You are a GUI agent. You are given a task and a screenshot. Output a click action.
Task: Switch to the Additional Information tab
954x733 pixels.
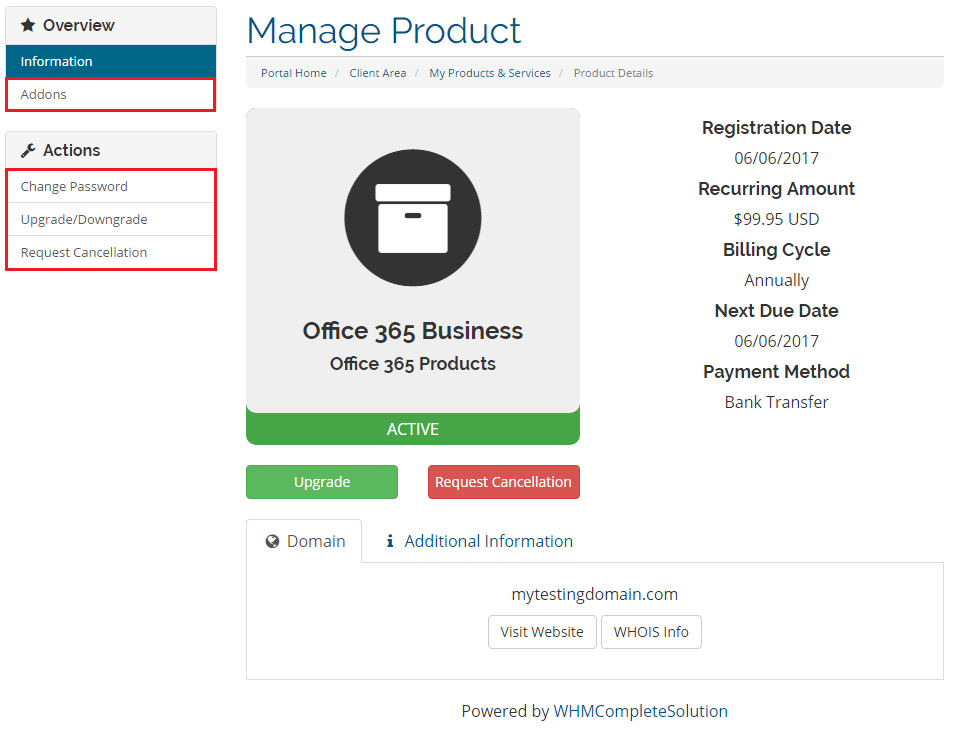[x=479, y=541]
